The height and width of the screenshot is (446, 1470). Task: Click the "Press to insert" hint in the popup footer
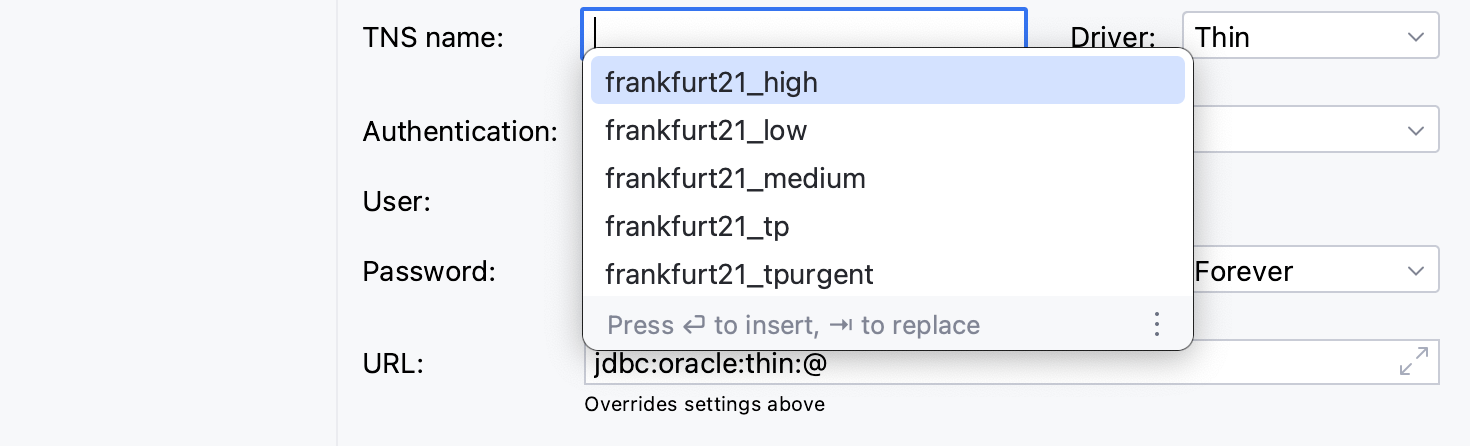click(x=793, y=325)
